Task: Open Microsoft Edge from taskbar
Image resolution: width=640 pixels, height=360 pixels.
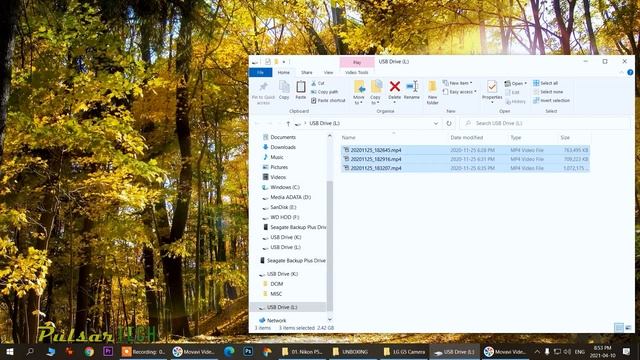Action: click(229, 351)
